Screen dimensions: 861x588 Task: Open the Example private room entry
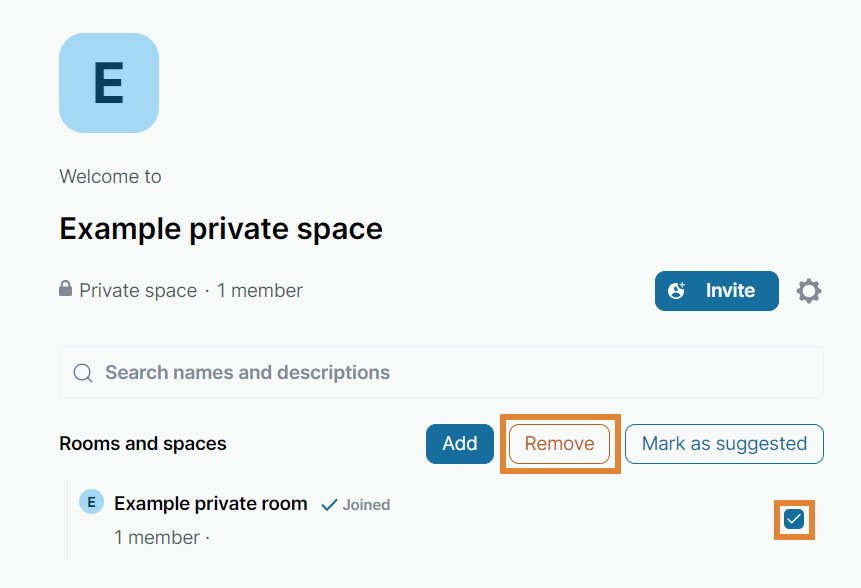[211, 504]
